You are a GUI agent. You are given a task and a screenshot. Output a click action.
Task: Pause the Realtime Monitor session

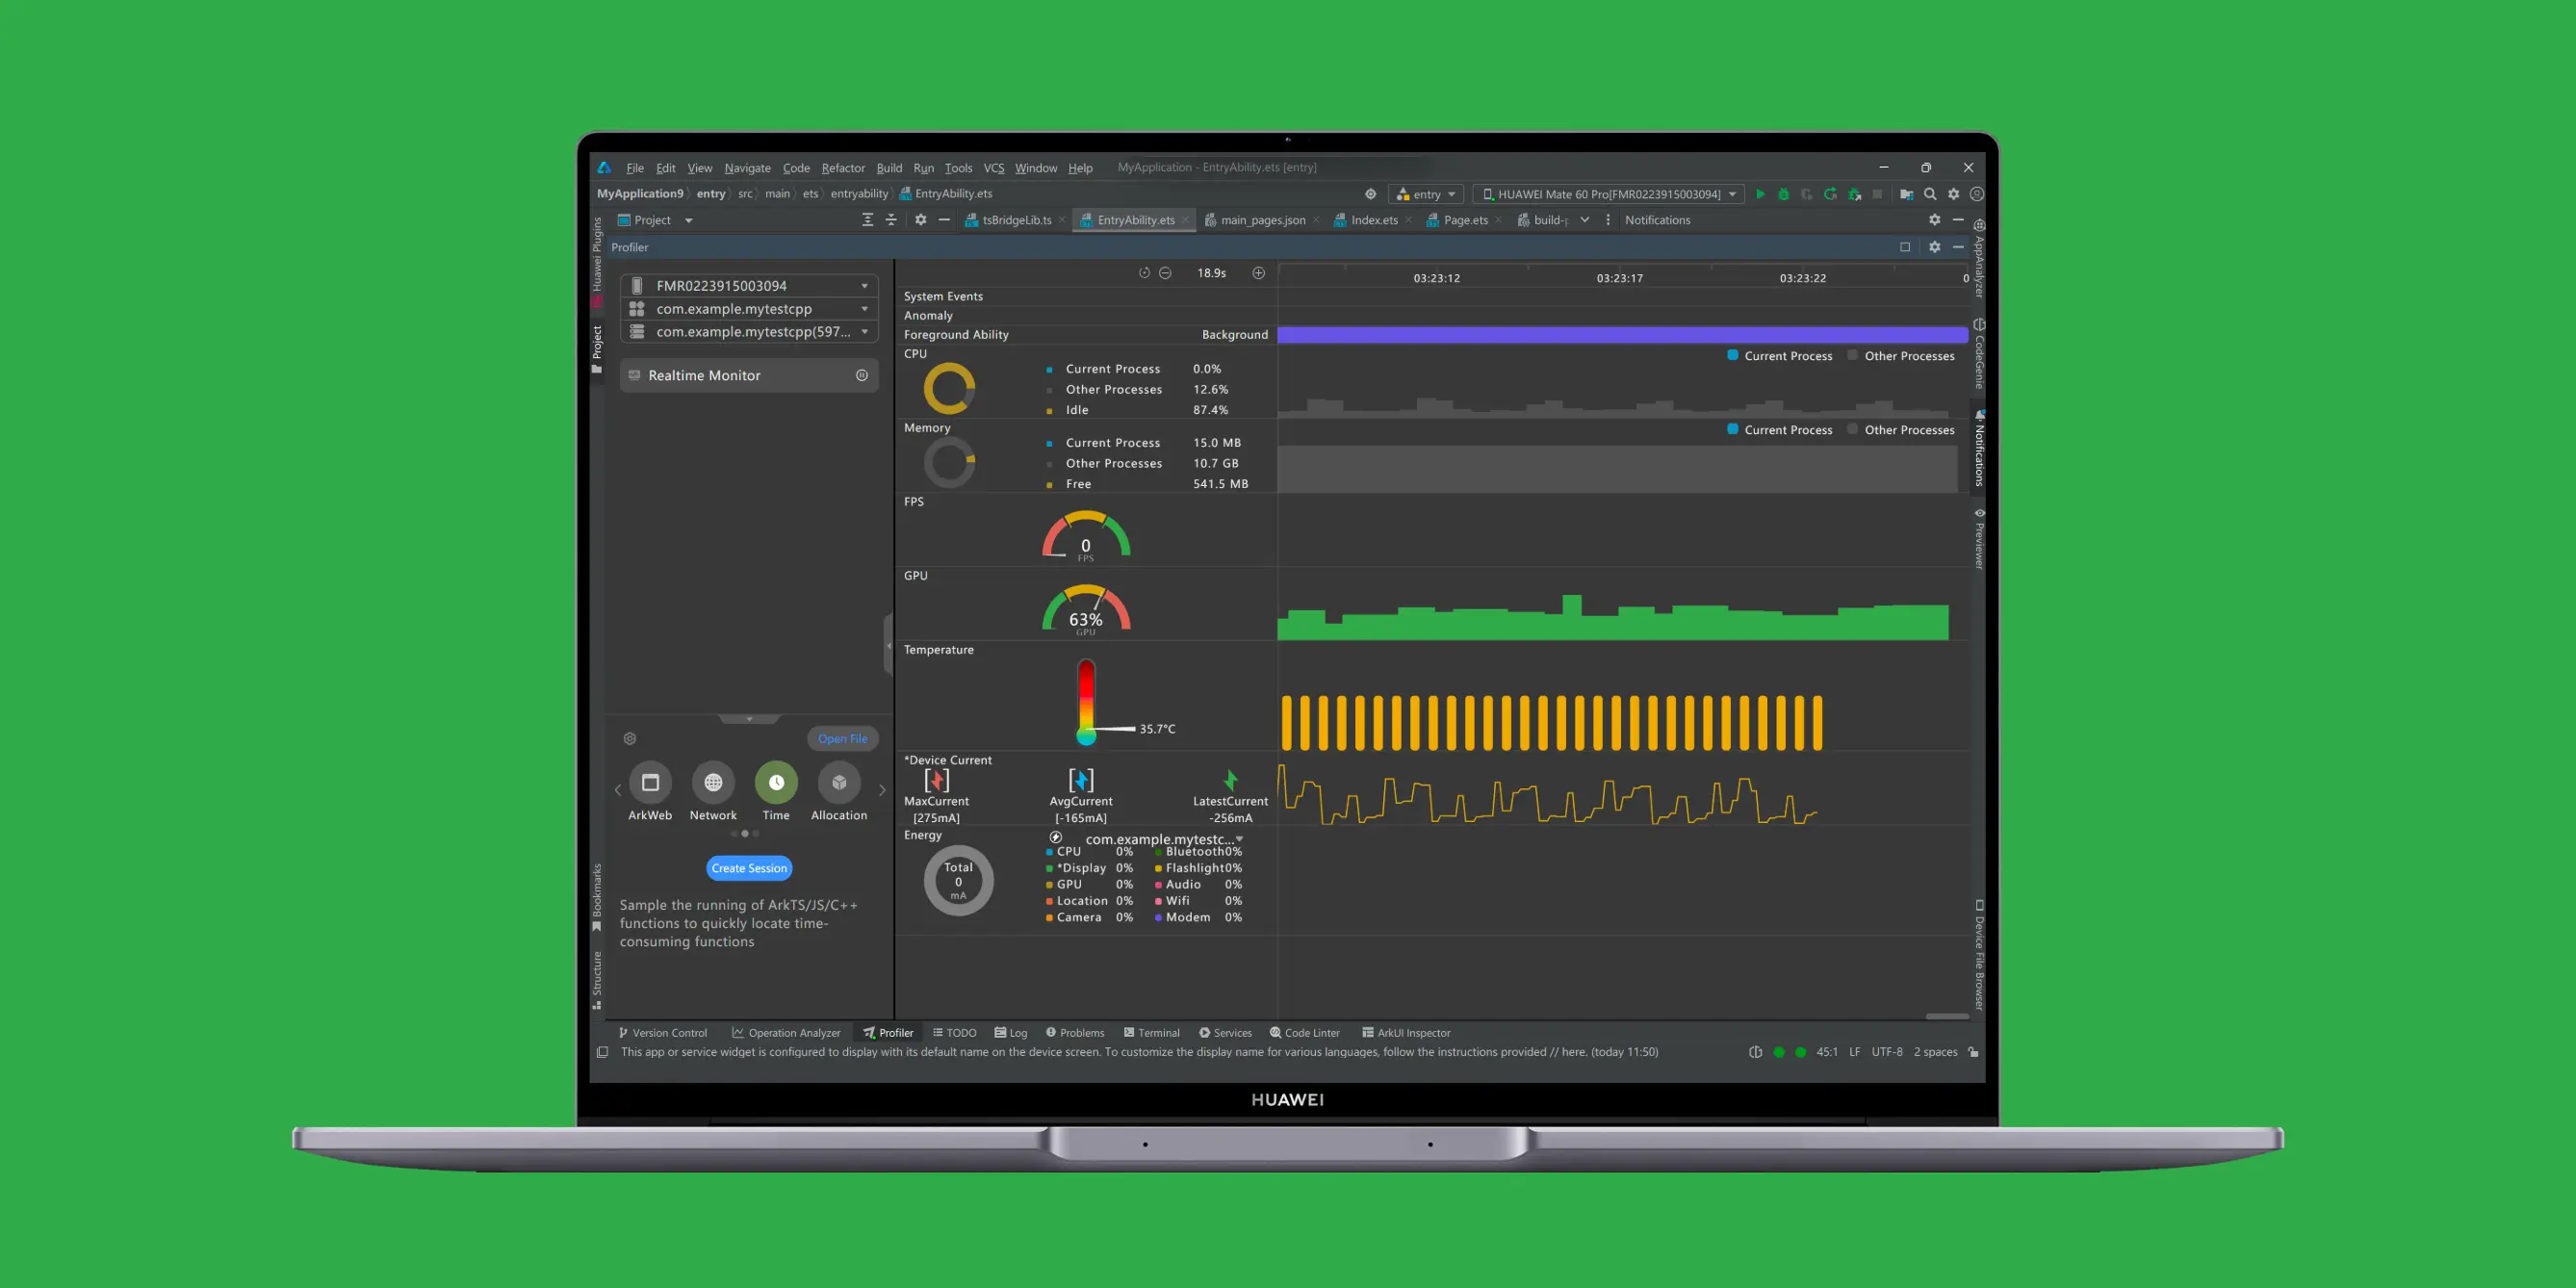point(862,375)
